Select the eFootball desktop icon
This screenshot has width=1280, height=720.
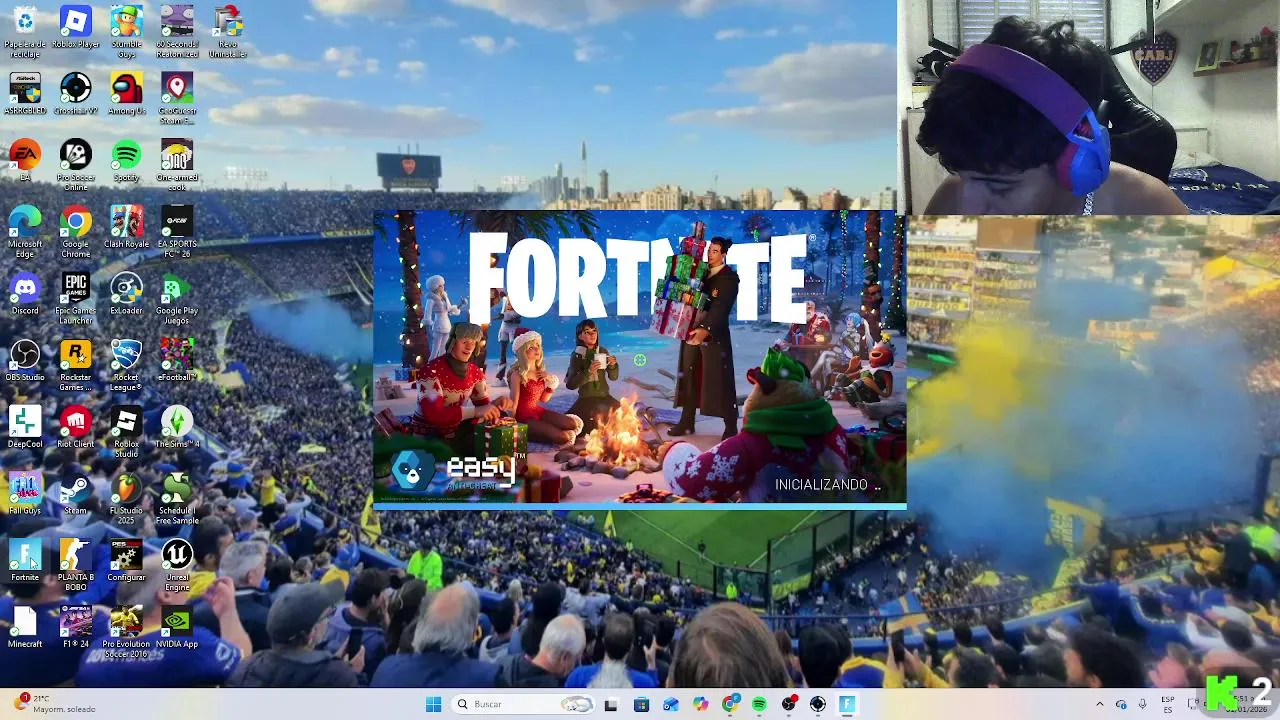[177, 360]
